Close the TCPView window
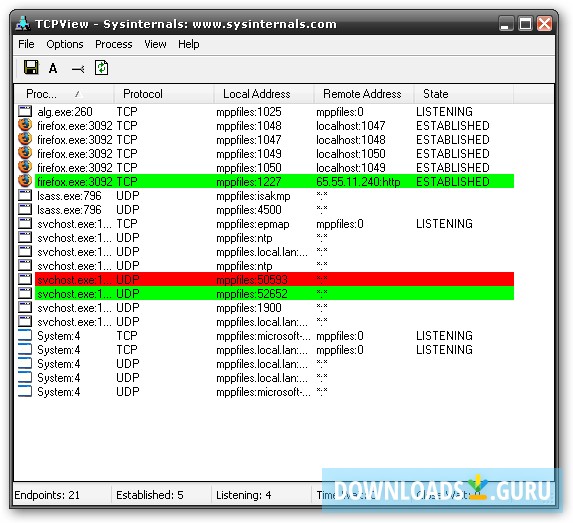573x523 pixels. [544, 24]
